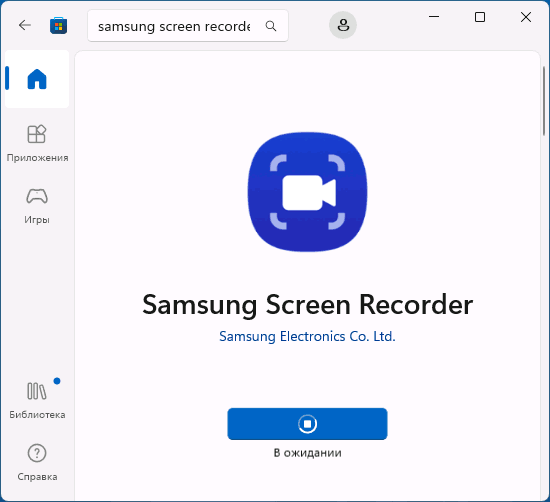
Task: Open Справка help in sidebar
Action: tap(37, 462)
